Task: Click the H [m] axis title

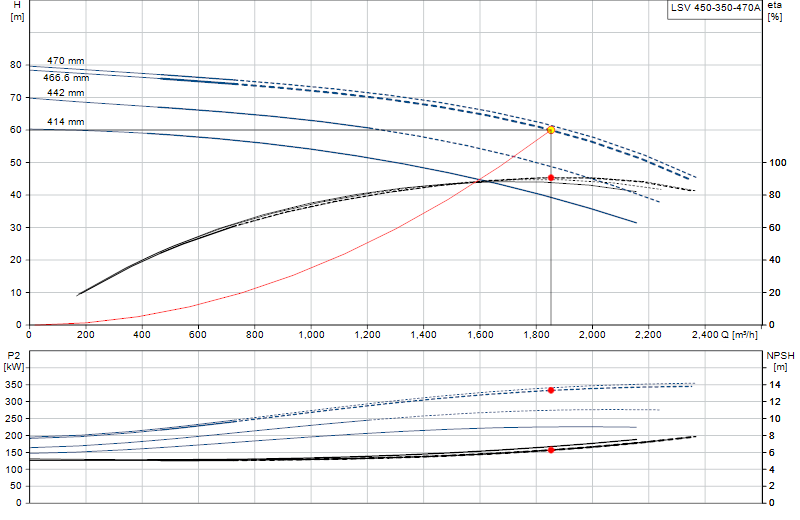Action: click(17, 11)
